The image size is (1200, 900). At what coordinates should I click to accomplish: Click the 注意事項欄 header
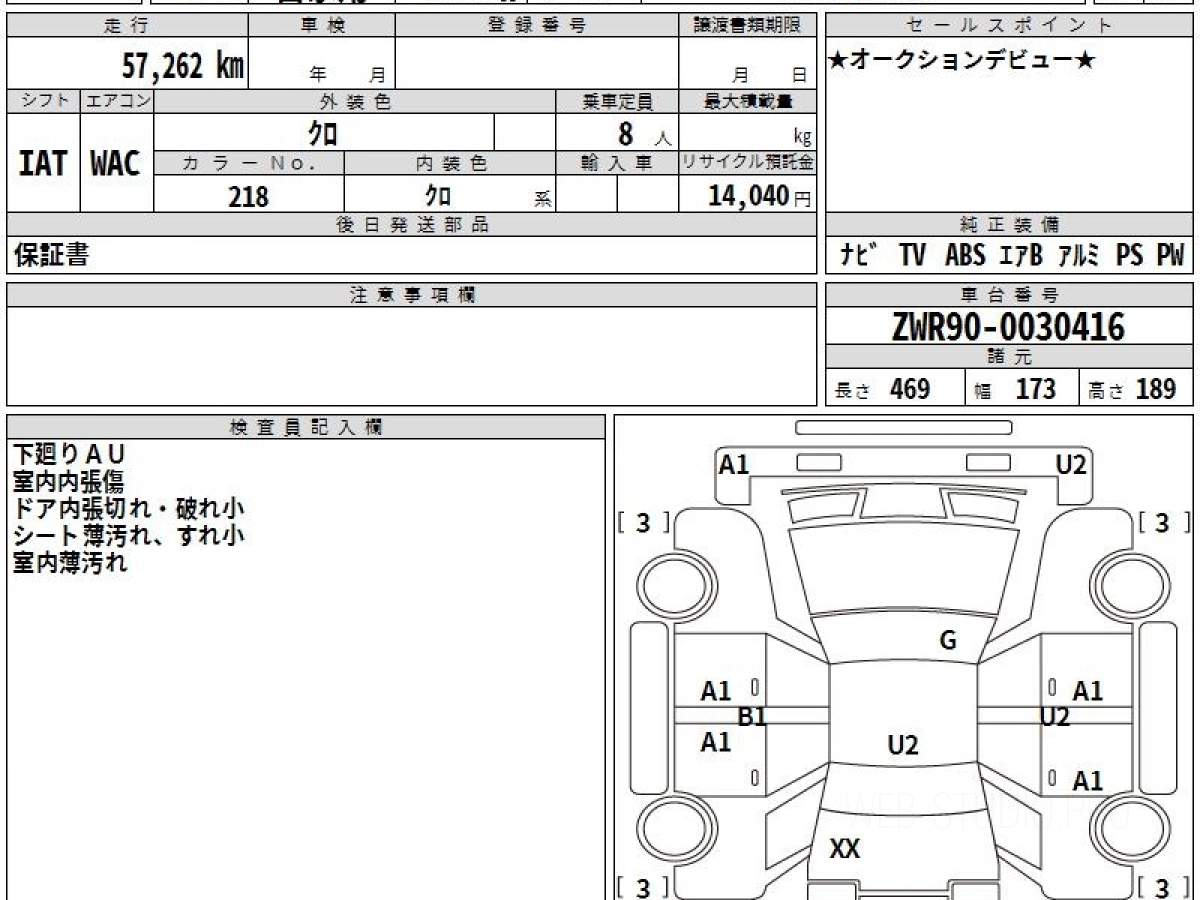pos(412,295)
